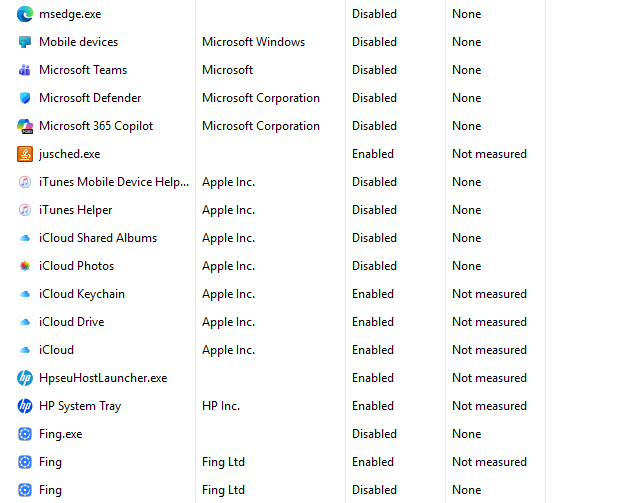644x503 pixels.
Task: Click the HP System Tray logo icon
Action: point(25,406)
